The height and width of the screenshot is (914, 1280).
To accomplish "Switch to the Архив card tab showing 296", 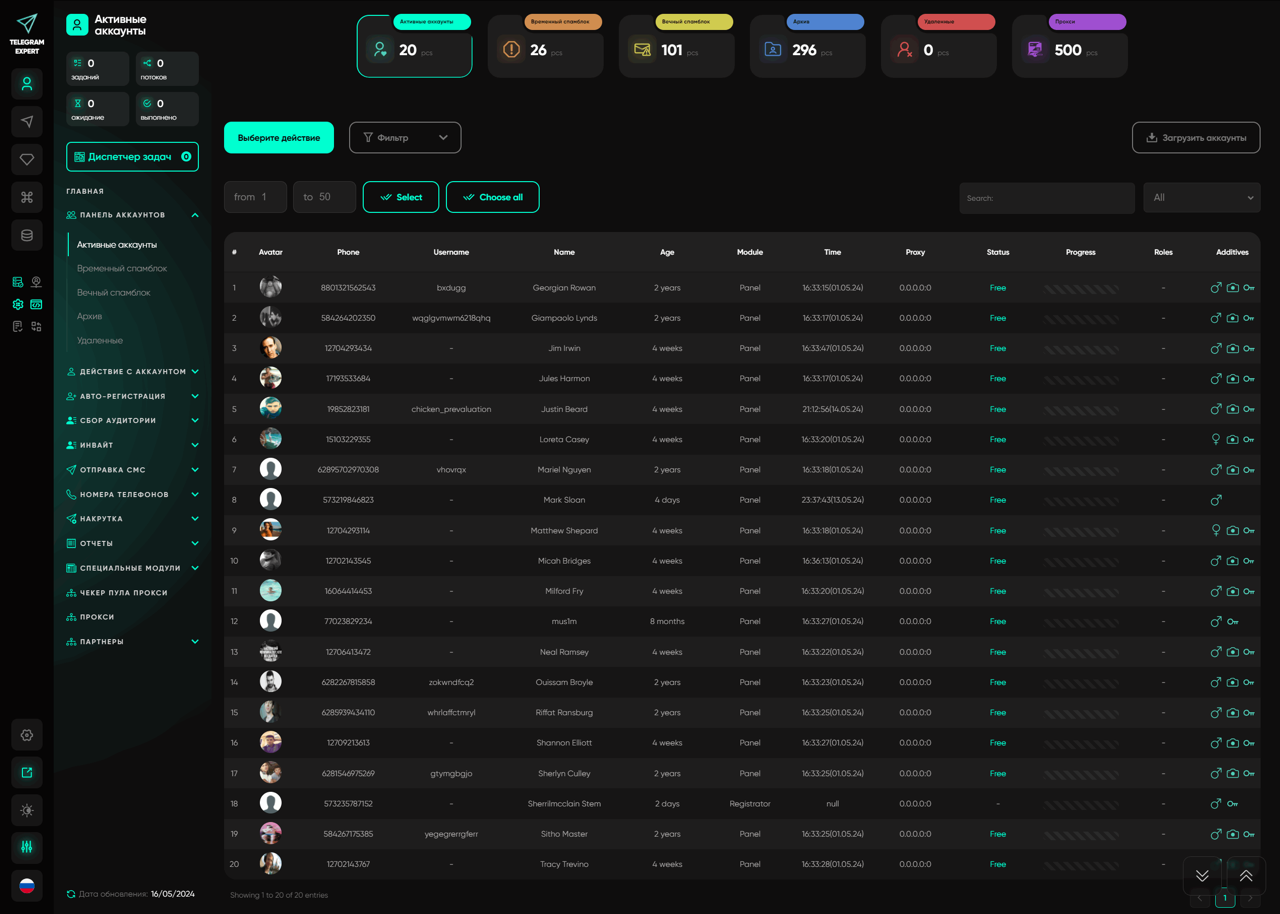I will tap(807, 46).
